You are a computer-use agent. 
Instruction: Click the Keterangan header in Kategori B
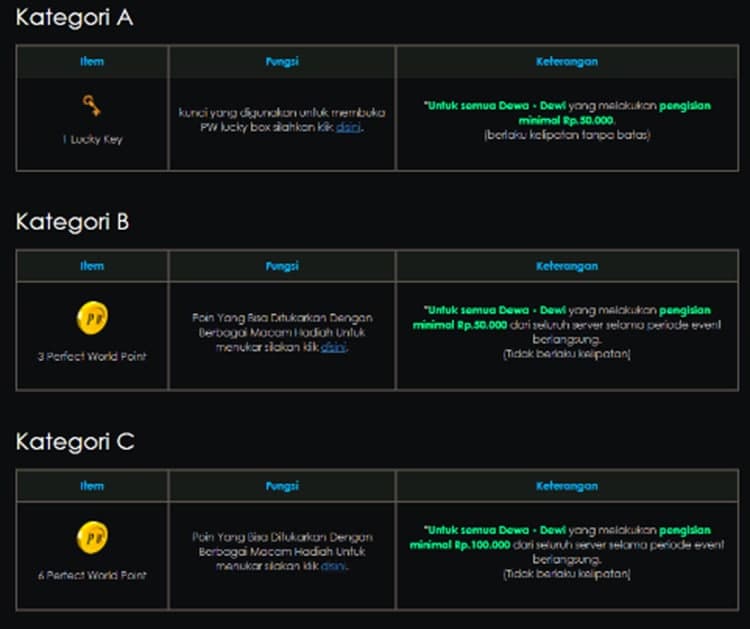tap(567, 266)
